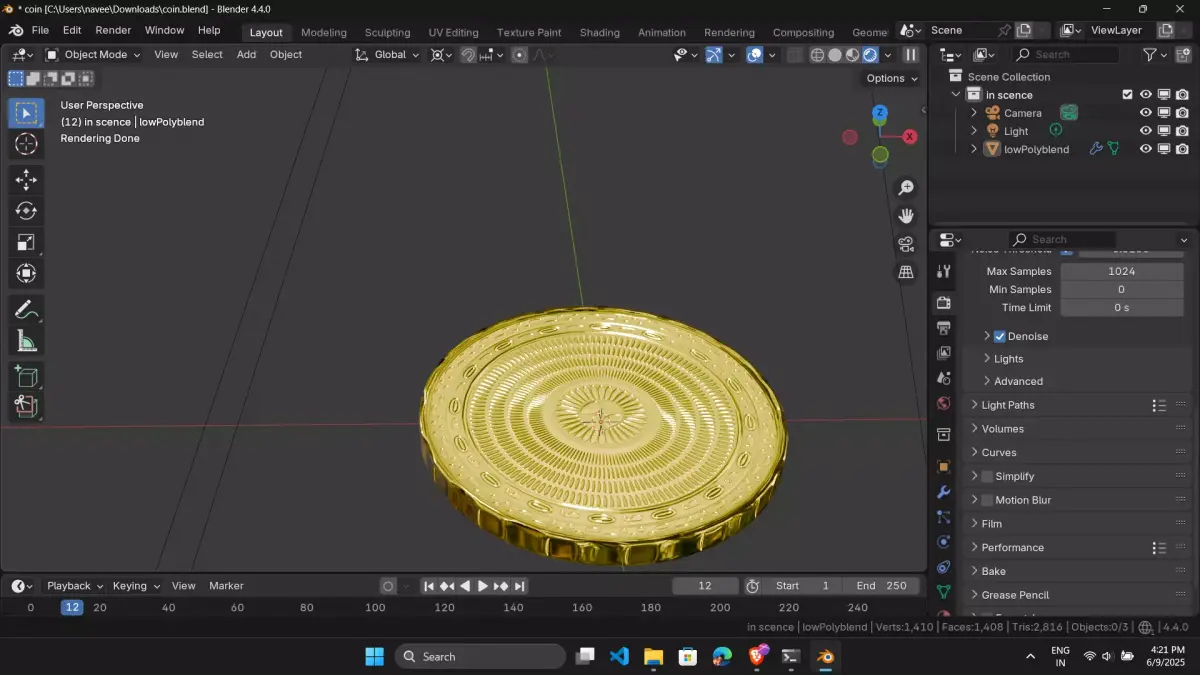The image size is (1200, 675).
Task: Pick the Add Cube tool
Action: (26, 377)
